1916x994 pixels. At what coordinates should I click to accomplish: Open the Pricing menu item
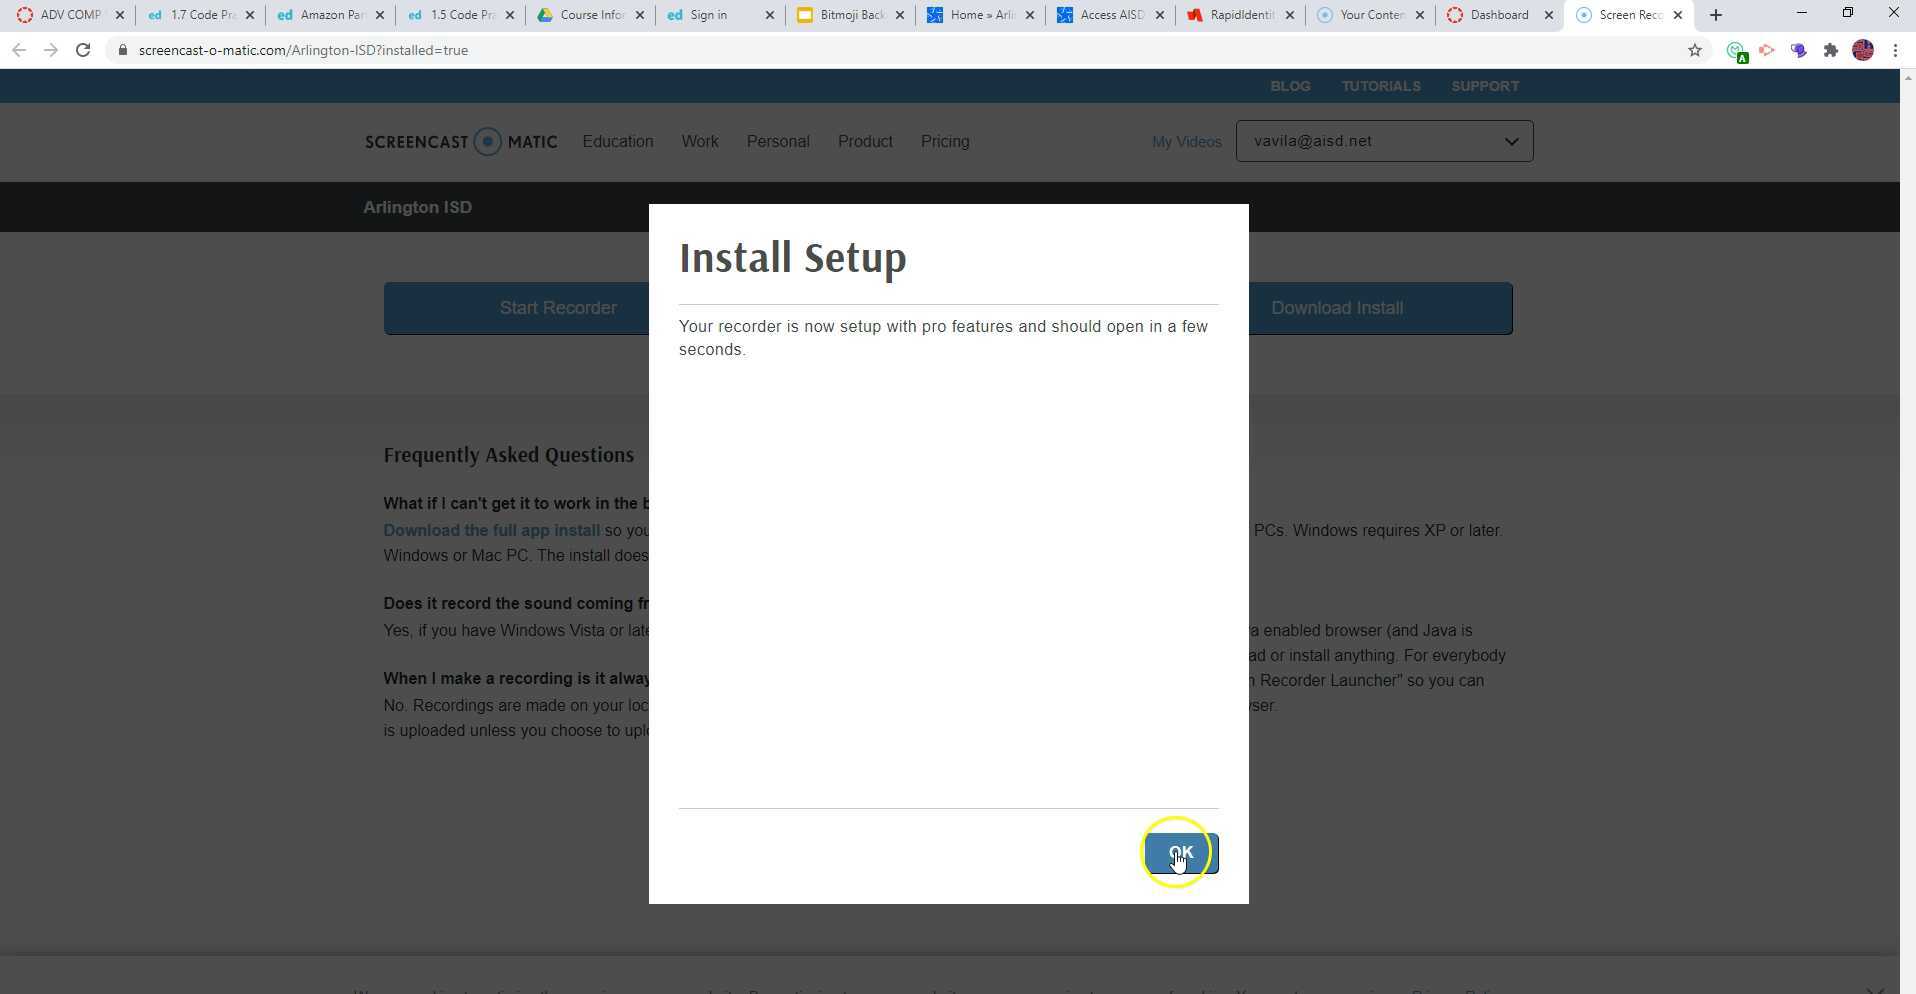[x=944, y=141]
